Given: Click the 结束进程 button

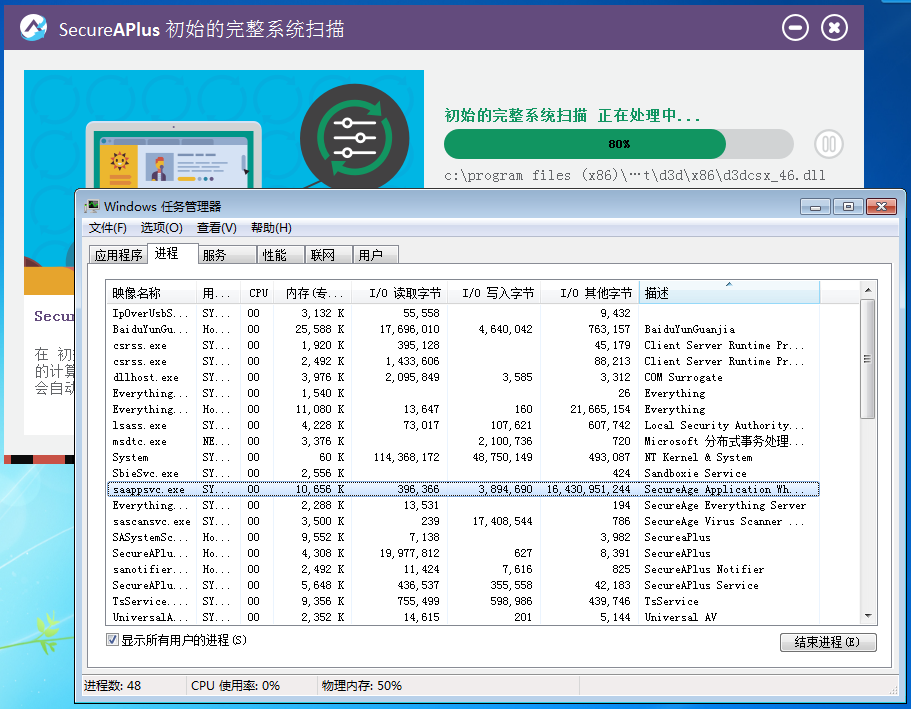Looking at the screenshot, I should 828,642.
